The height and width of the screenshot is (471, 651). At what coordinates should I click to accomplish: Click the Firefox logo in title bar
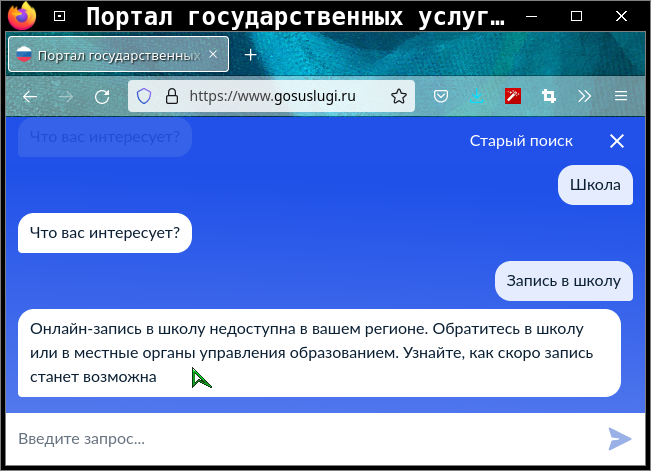(x=22, y=16)
